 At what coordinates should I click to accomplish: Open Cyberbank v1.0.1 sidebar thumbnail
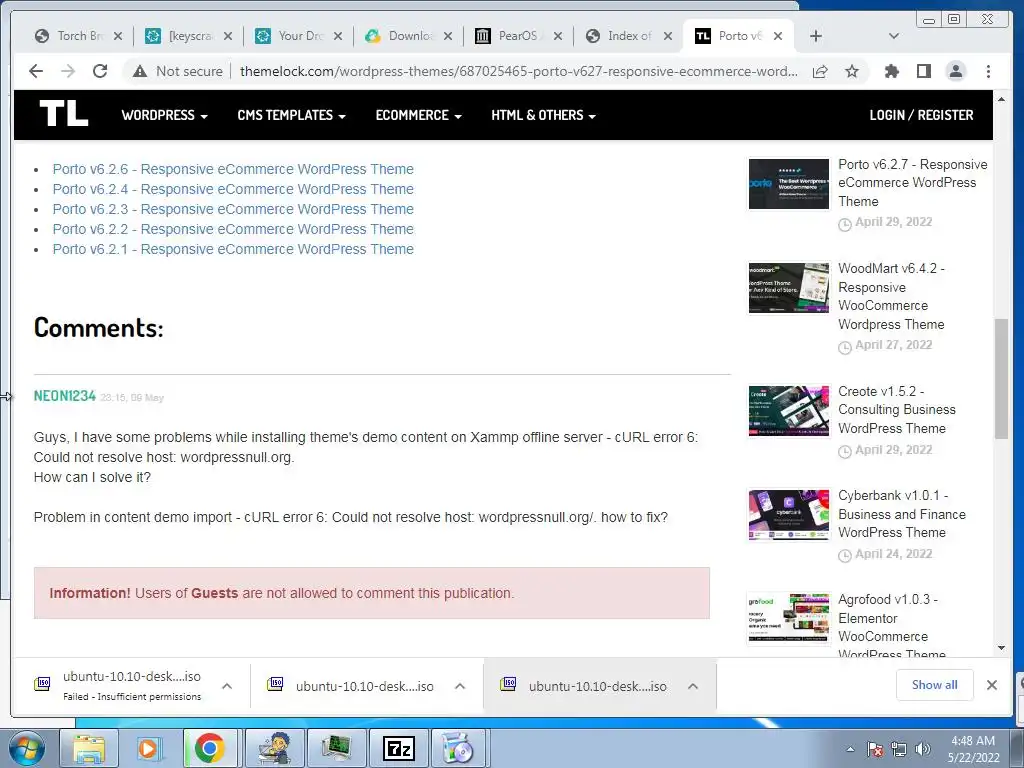[x=788, y=515]
